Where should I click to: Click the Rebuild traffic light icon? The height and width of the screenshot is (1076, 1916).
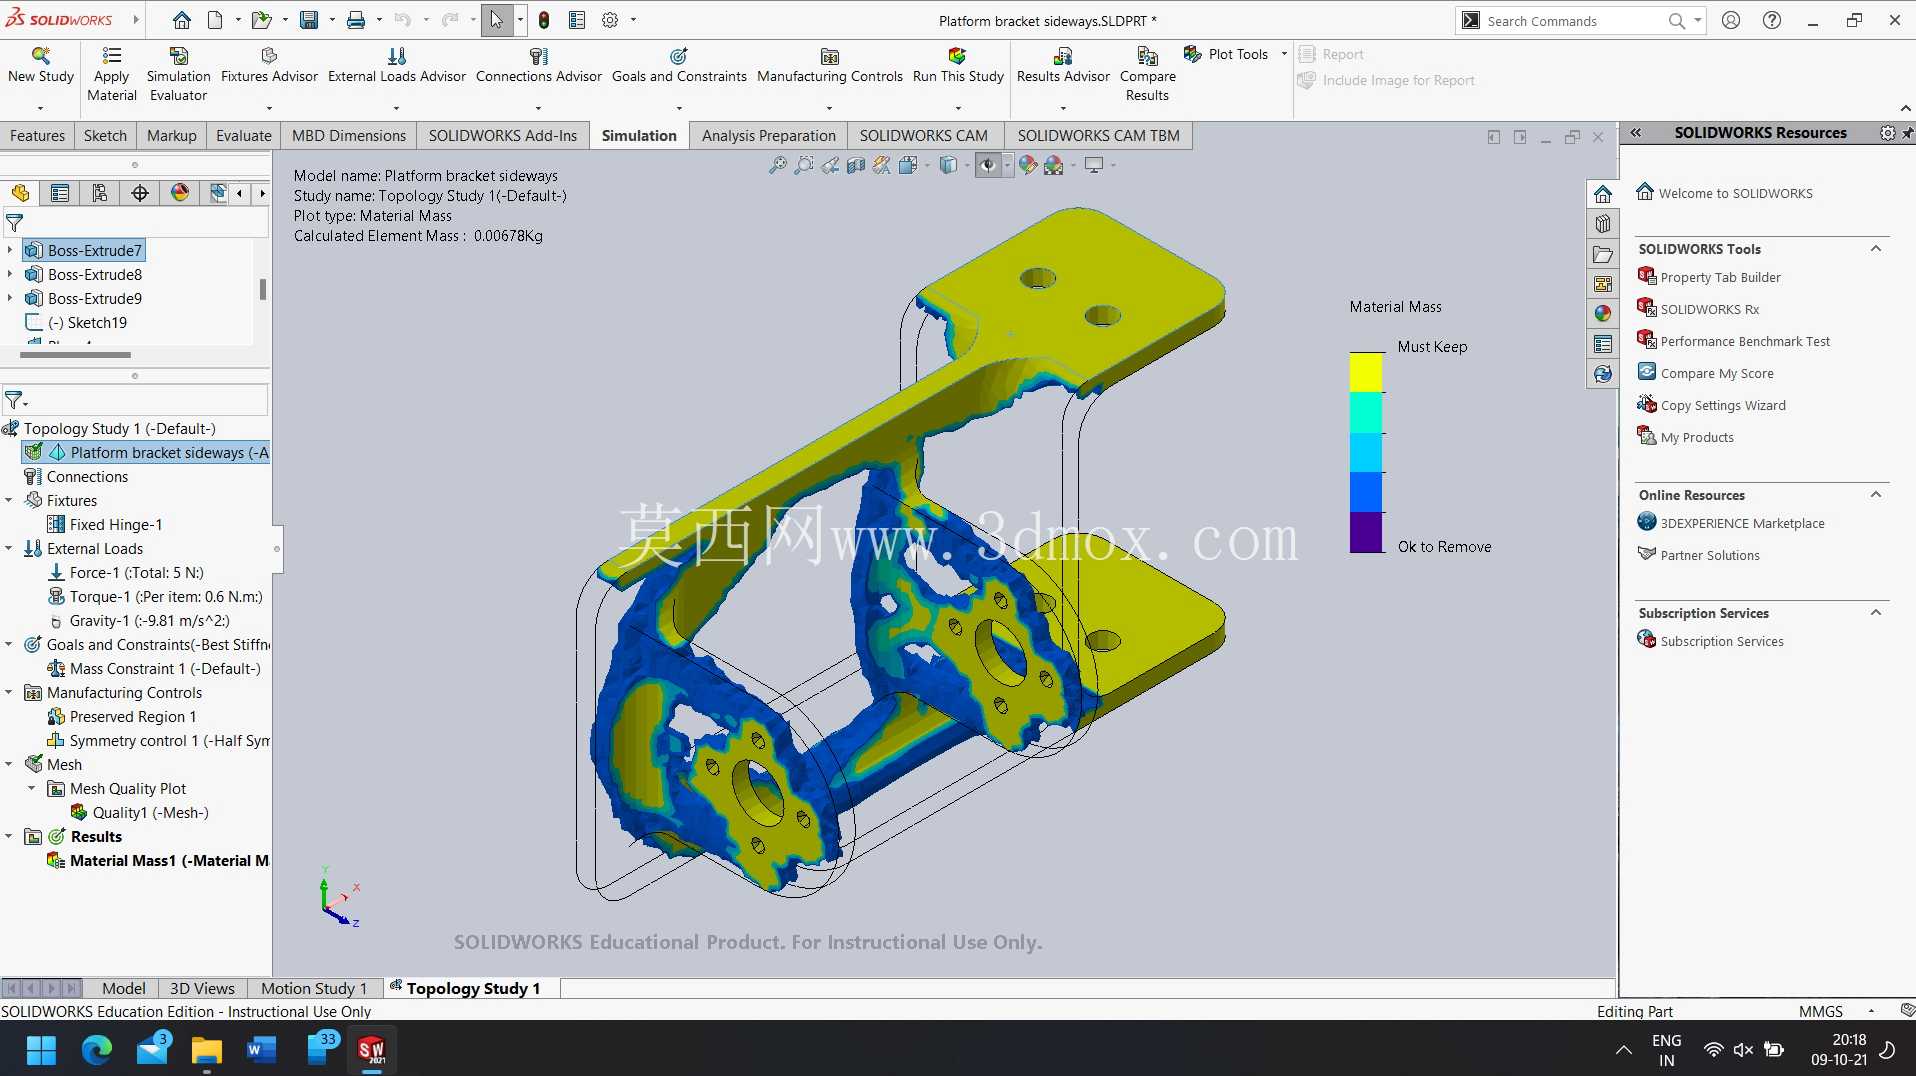point(544,20)
